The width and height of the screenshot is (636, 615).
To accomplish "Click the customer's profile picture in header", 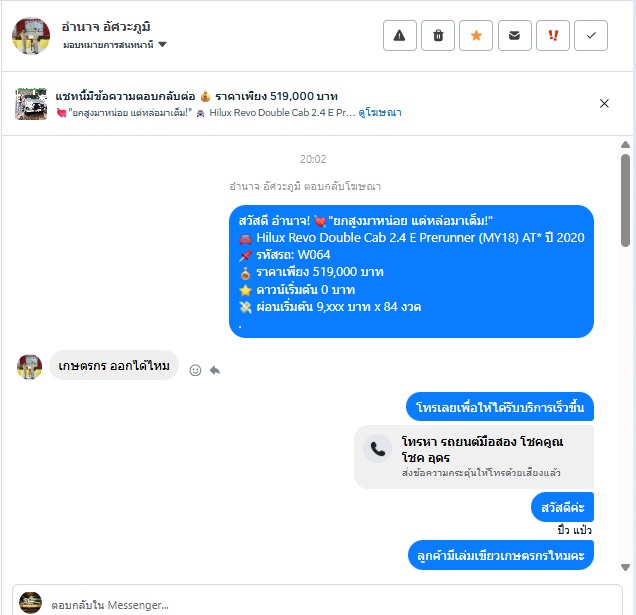I will point(31,36).
